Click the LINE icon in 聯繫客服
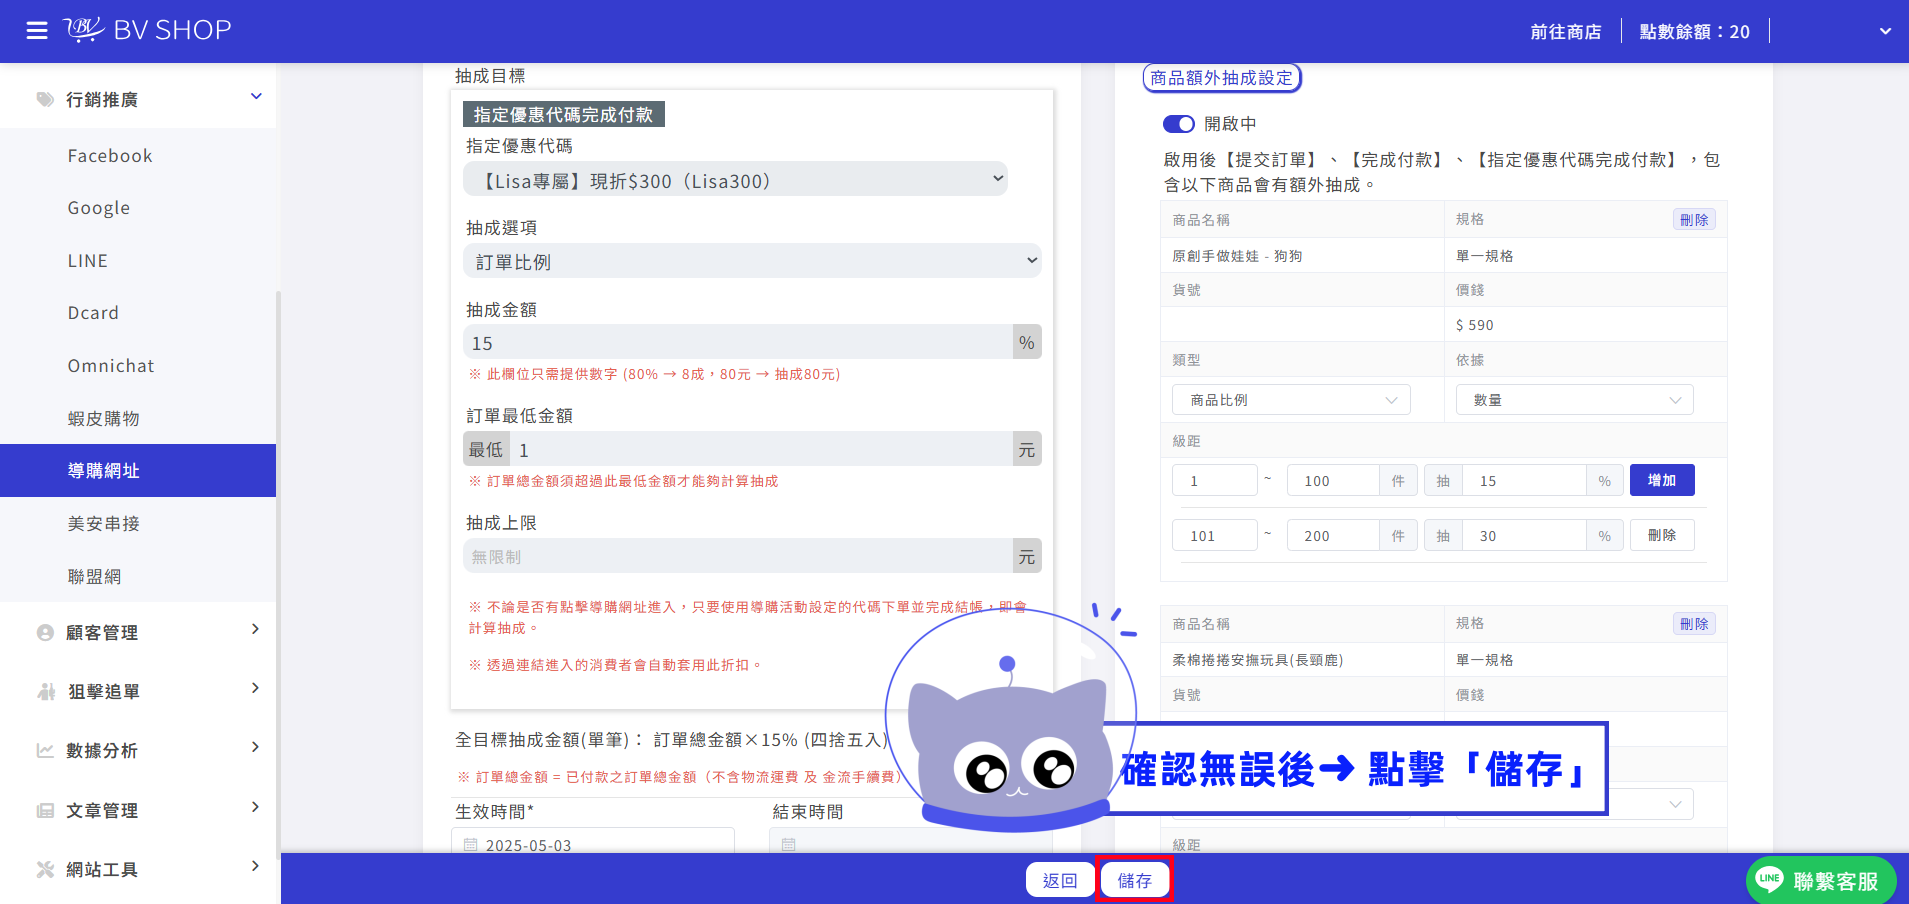Image resolution: width=1909 pixels, height=904 pixels. [x=1770, y=880]
